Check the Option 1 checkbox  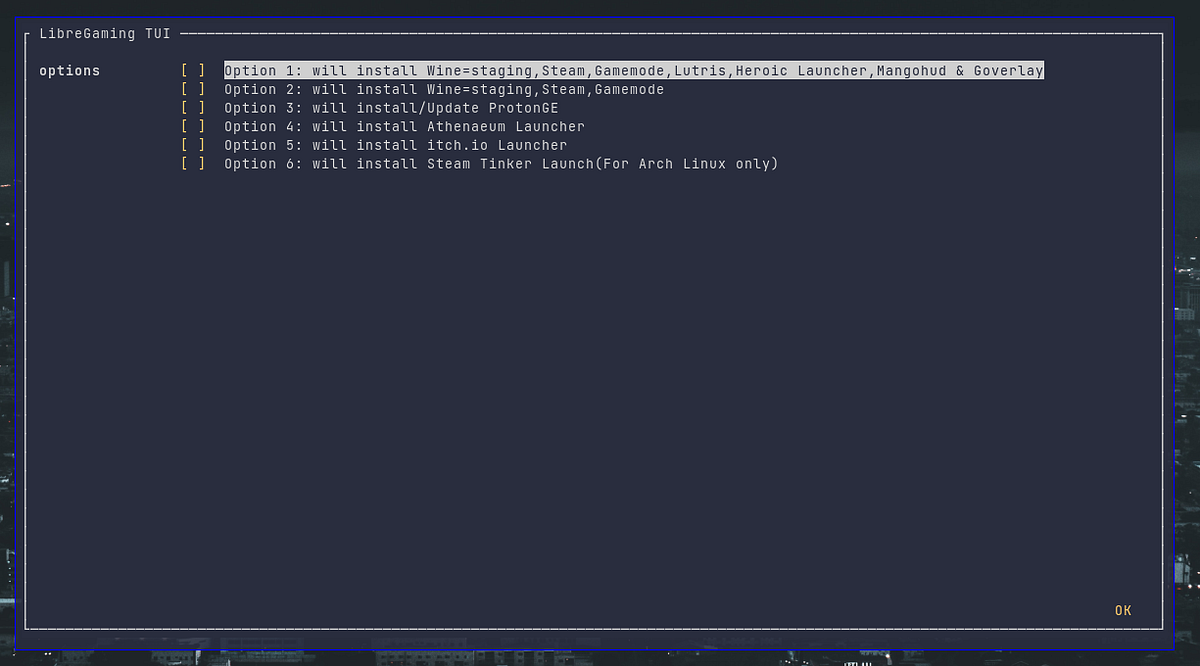pos(193,71)
